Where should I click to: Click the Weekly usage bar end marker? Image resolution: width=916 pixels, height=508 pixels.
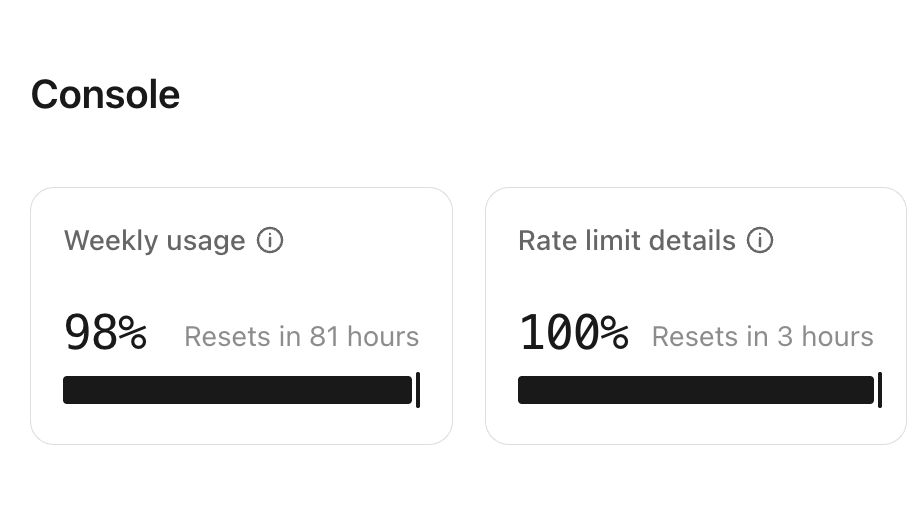click(x=417, y=390)
